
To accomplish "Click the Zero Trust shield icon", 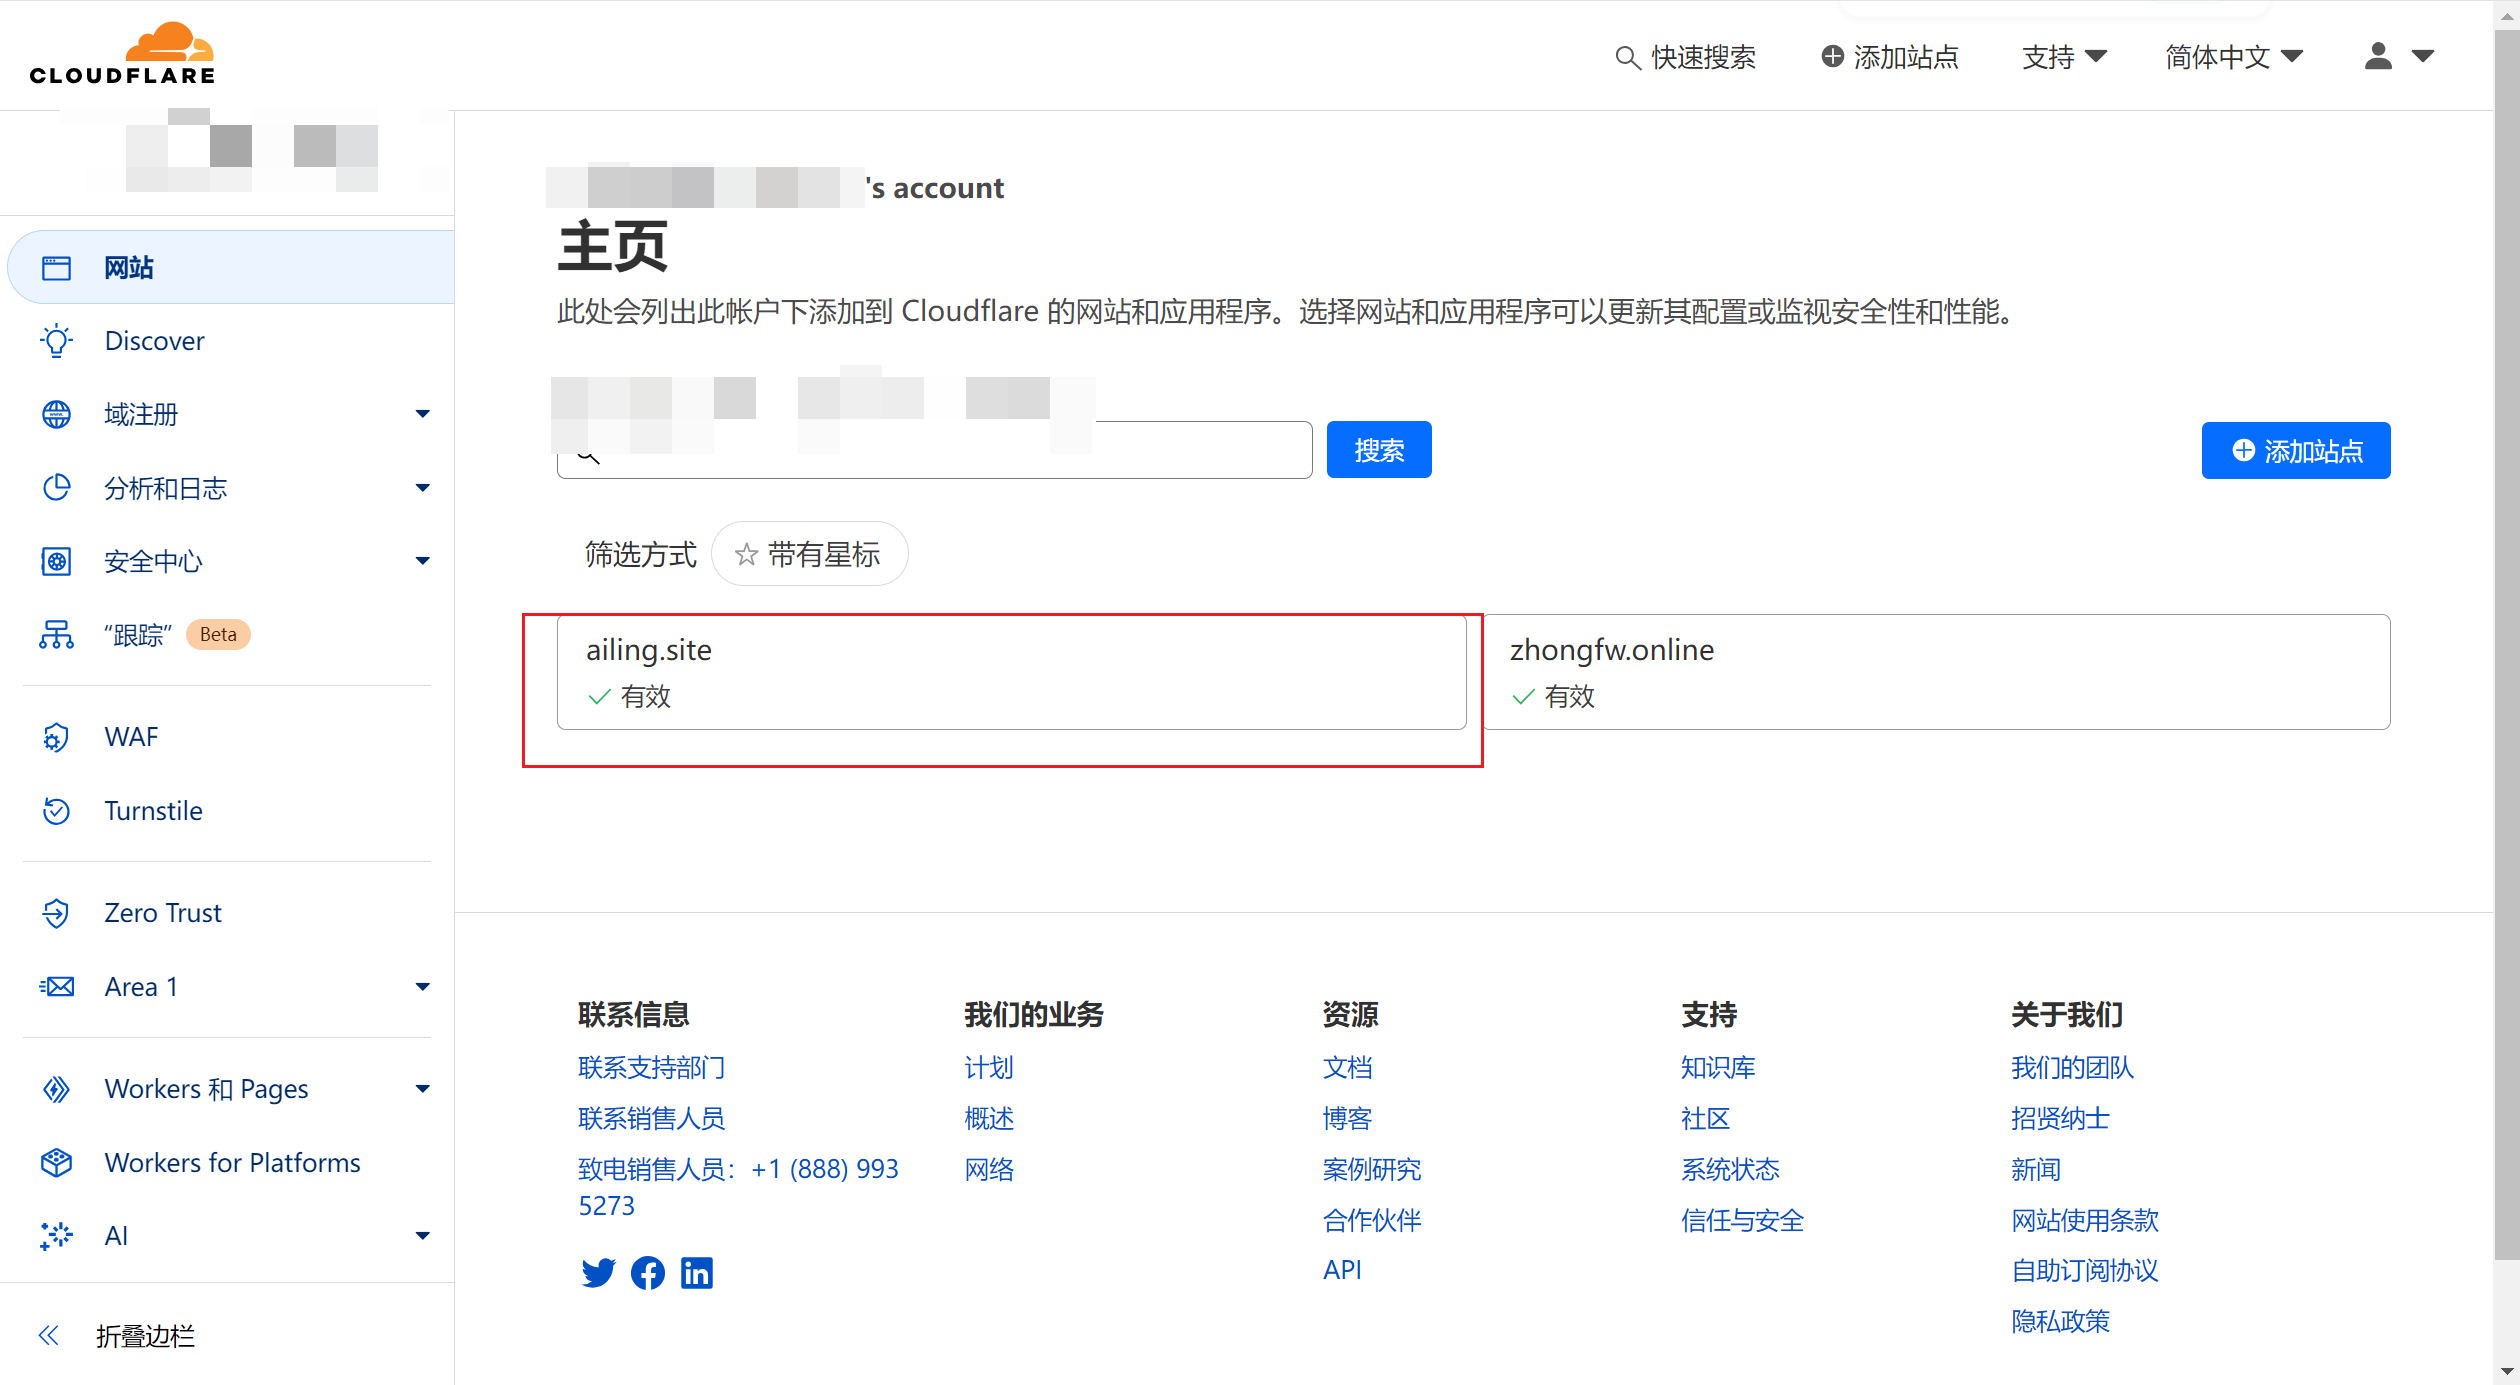I will (56, 913).
